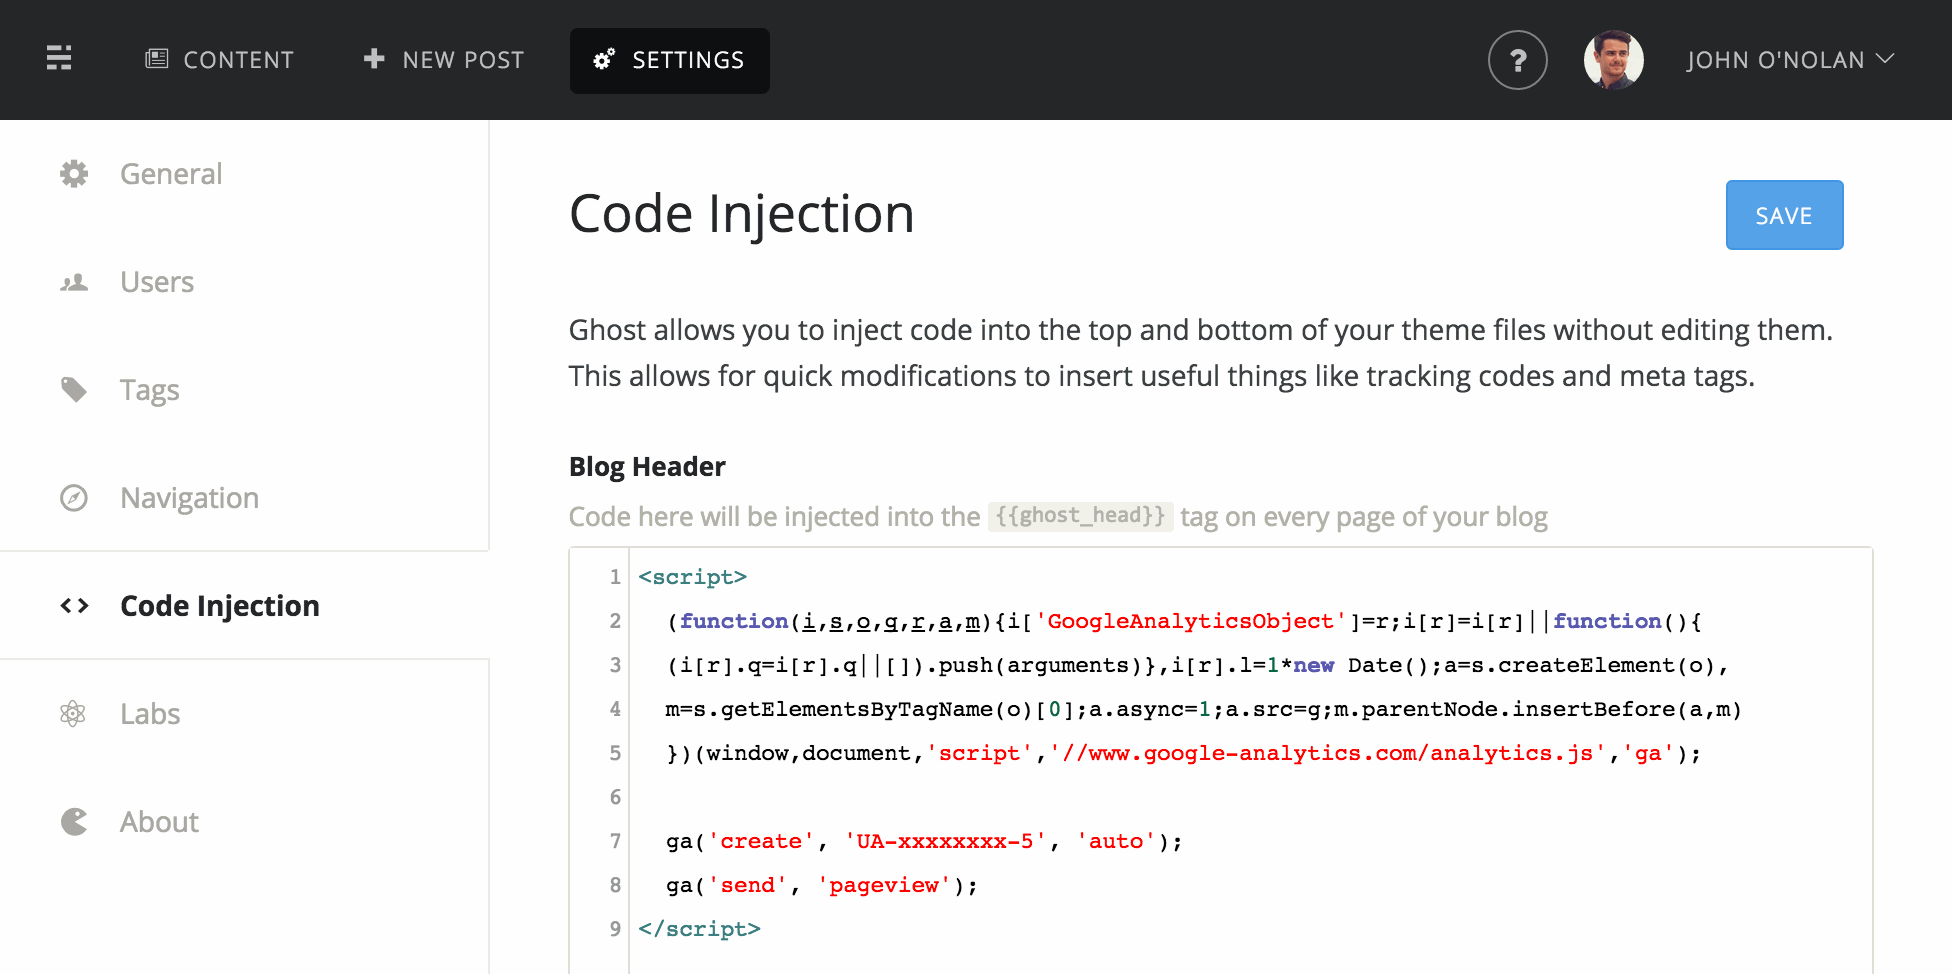
Task: Select the Users people icon in sidebar
Action: click(73, 281)
